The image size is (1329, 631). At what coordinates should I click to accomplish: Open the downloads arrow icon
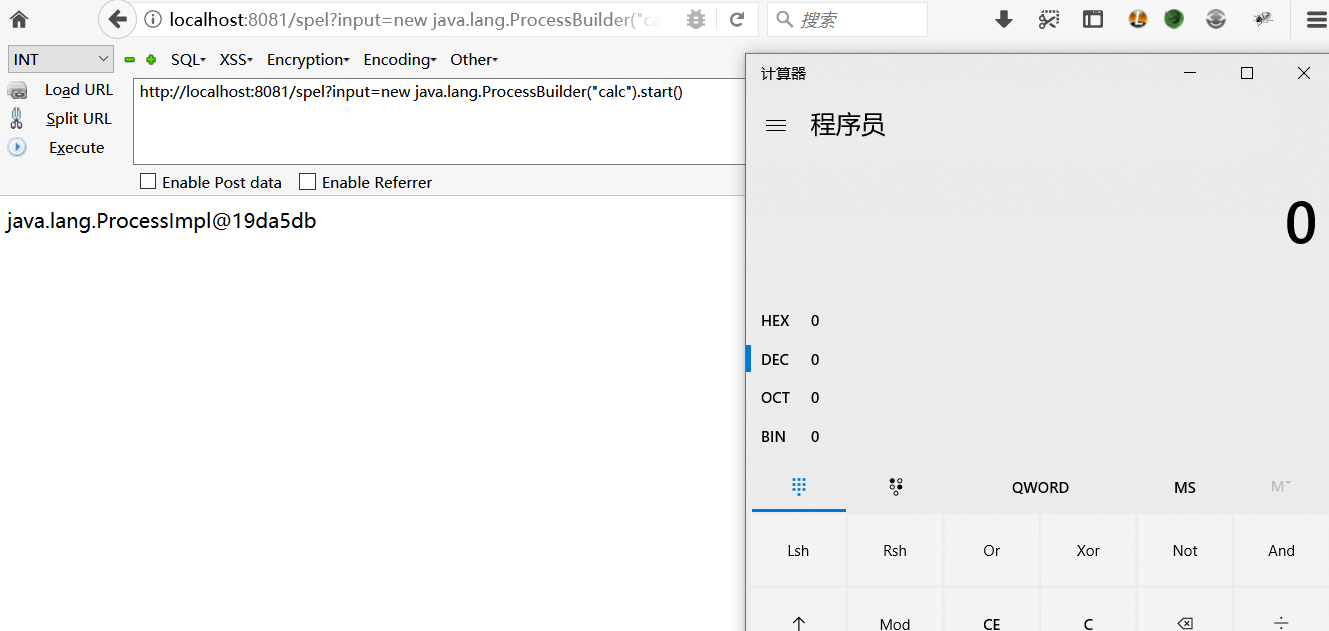click(1004, 19)
